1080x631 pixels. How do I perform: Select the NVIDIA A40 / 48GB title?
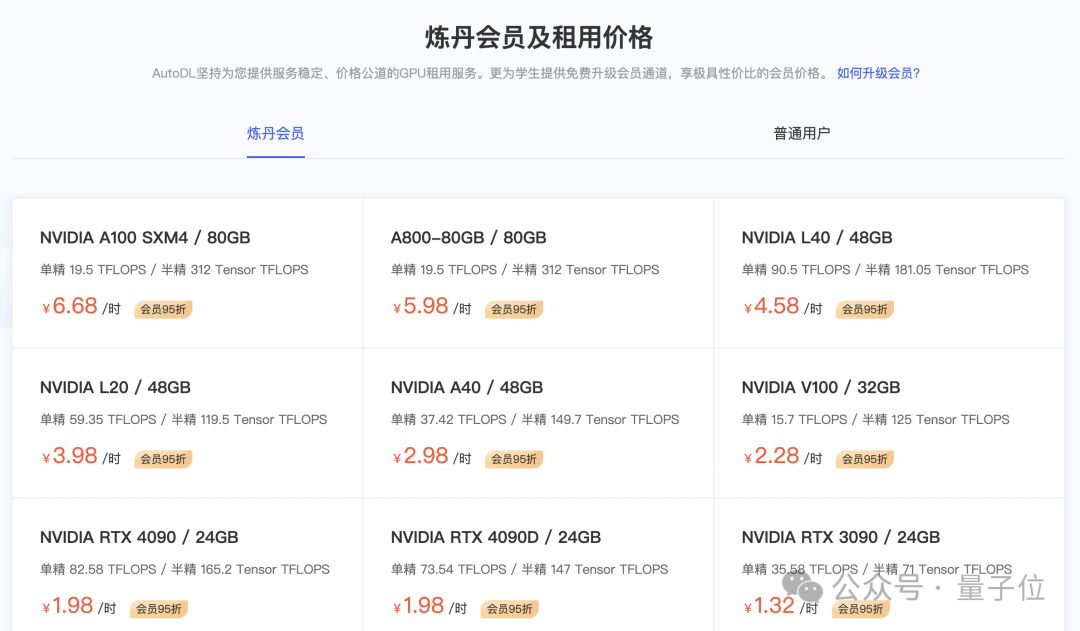467,387
